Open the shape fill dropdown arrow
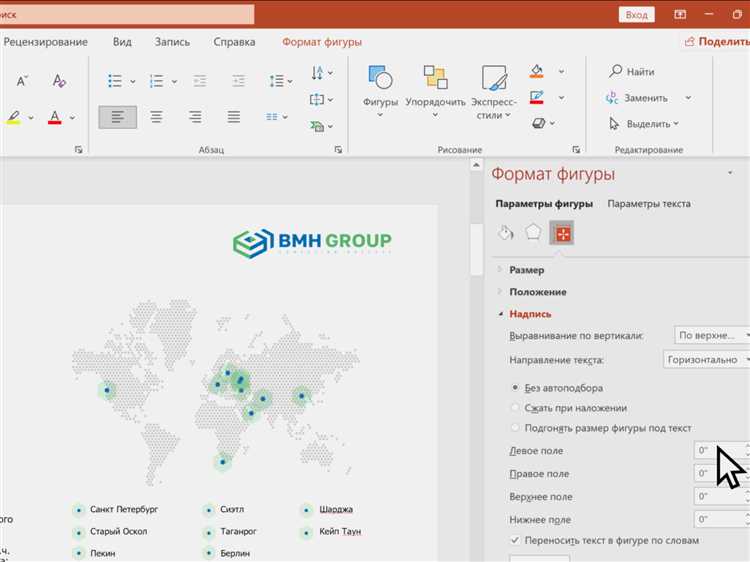This screenshot has height=562, width=750. pos(562,72)
